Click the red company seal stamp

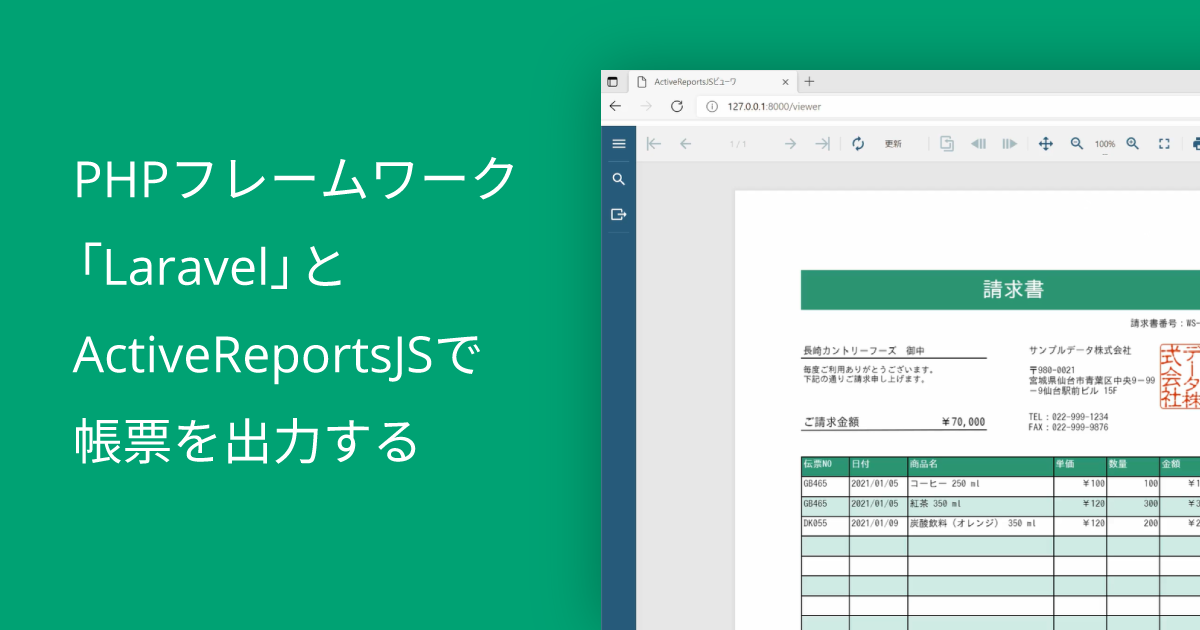[1180, 376]
